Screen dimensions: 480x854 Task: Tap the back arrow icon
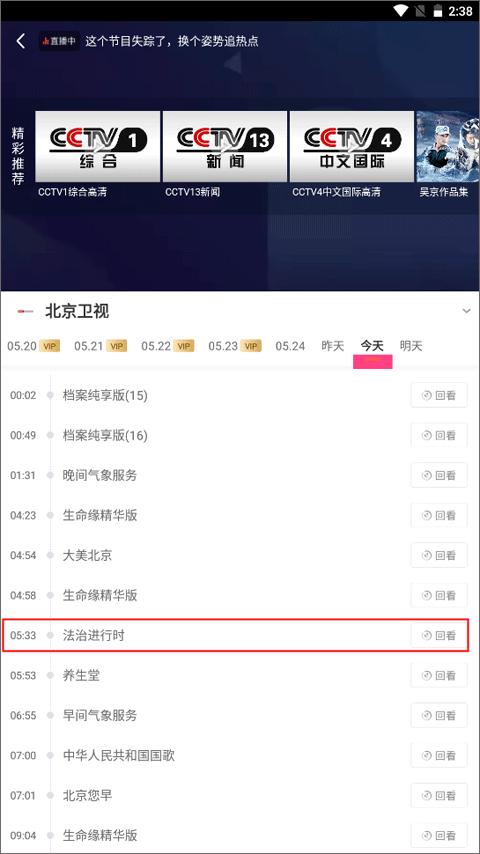click(x=21, y=41)
